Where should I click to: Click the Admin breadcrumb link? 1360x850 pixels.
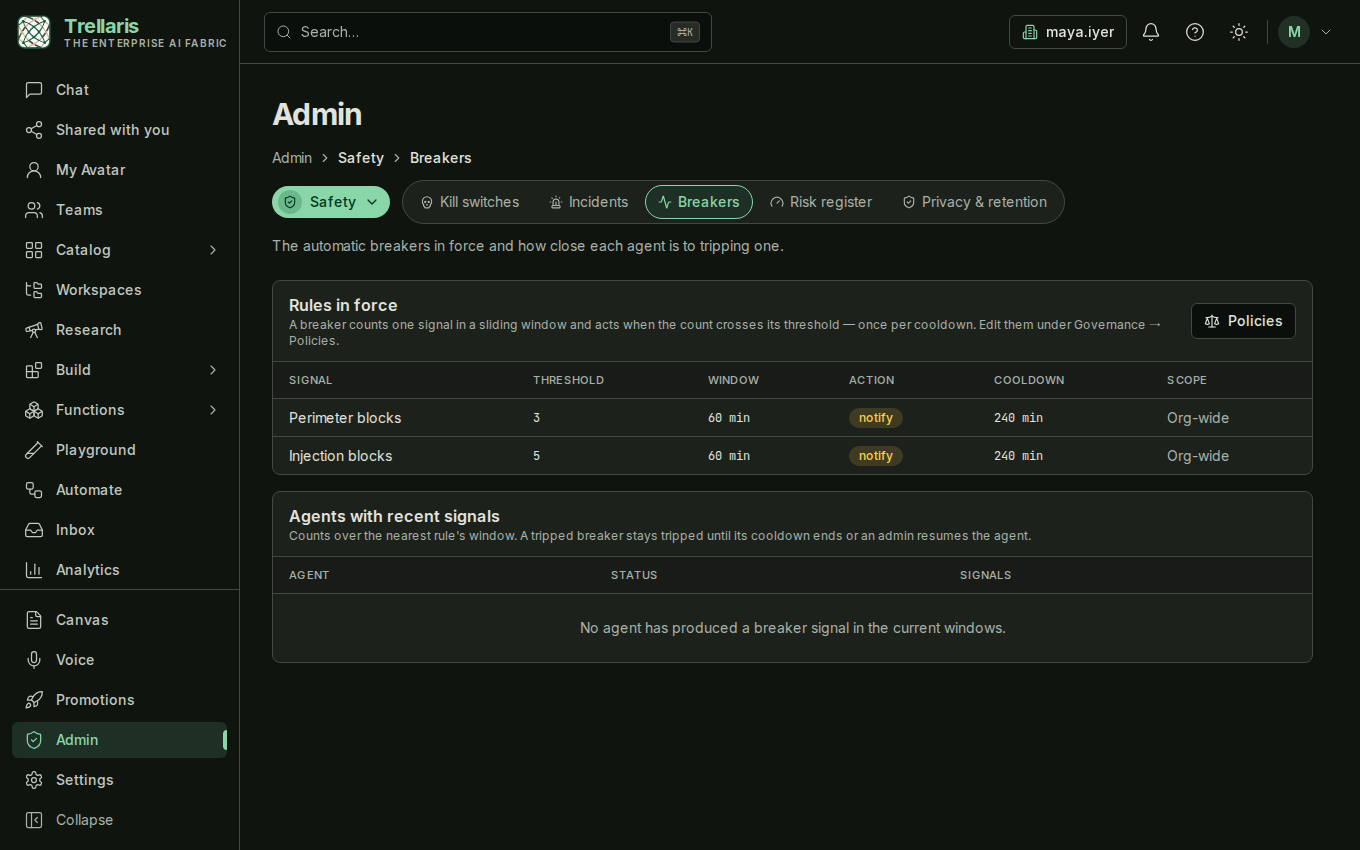tap(292, 158)
